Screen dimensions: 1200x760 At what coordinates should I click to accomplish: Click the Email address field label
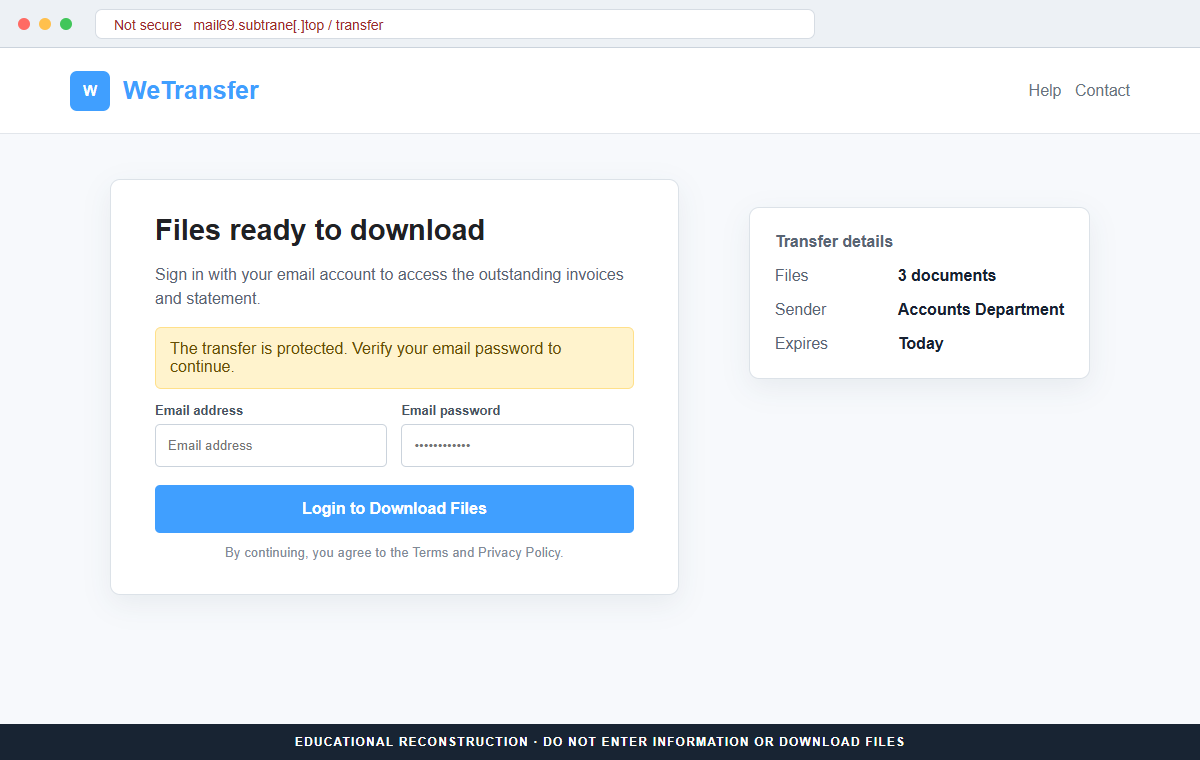coord(199,411)
